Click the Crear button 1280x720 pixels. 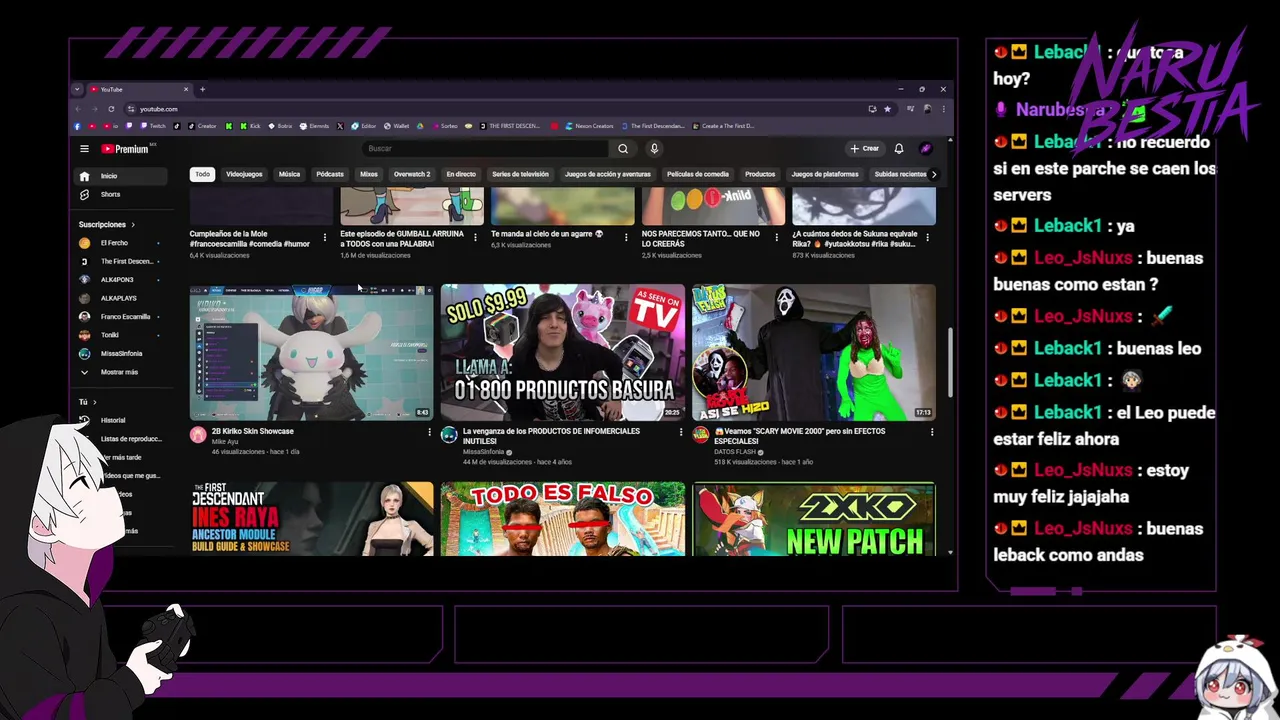864,149
